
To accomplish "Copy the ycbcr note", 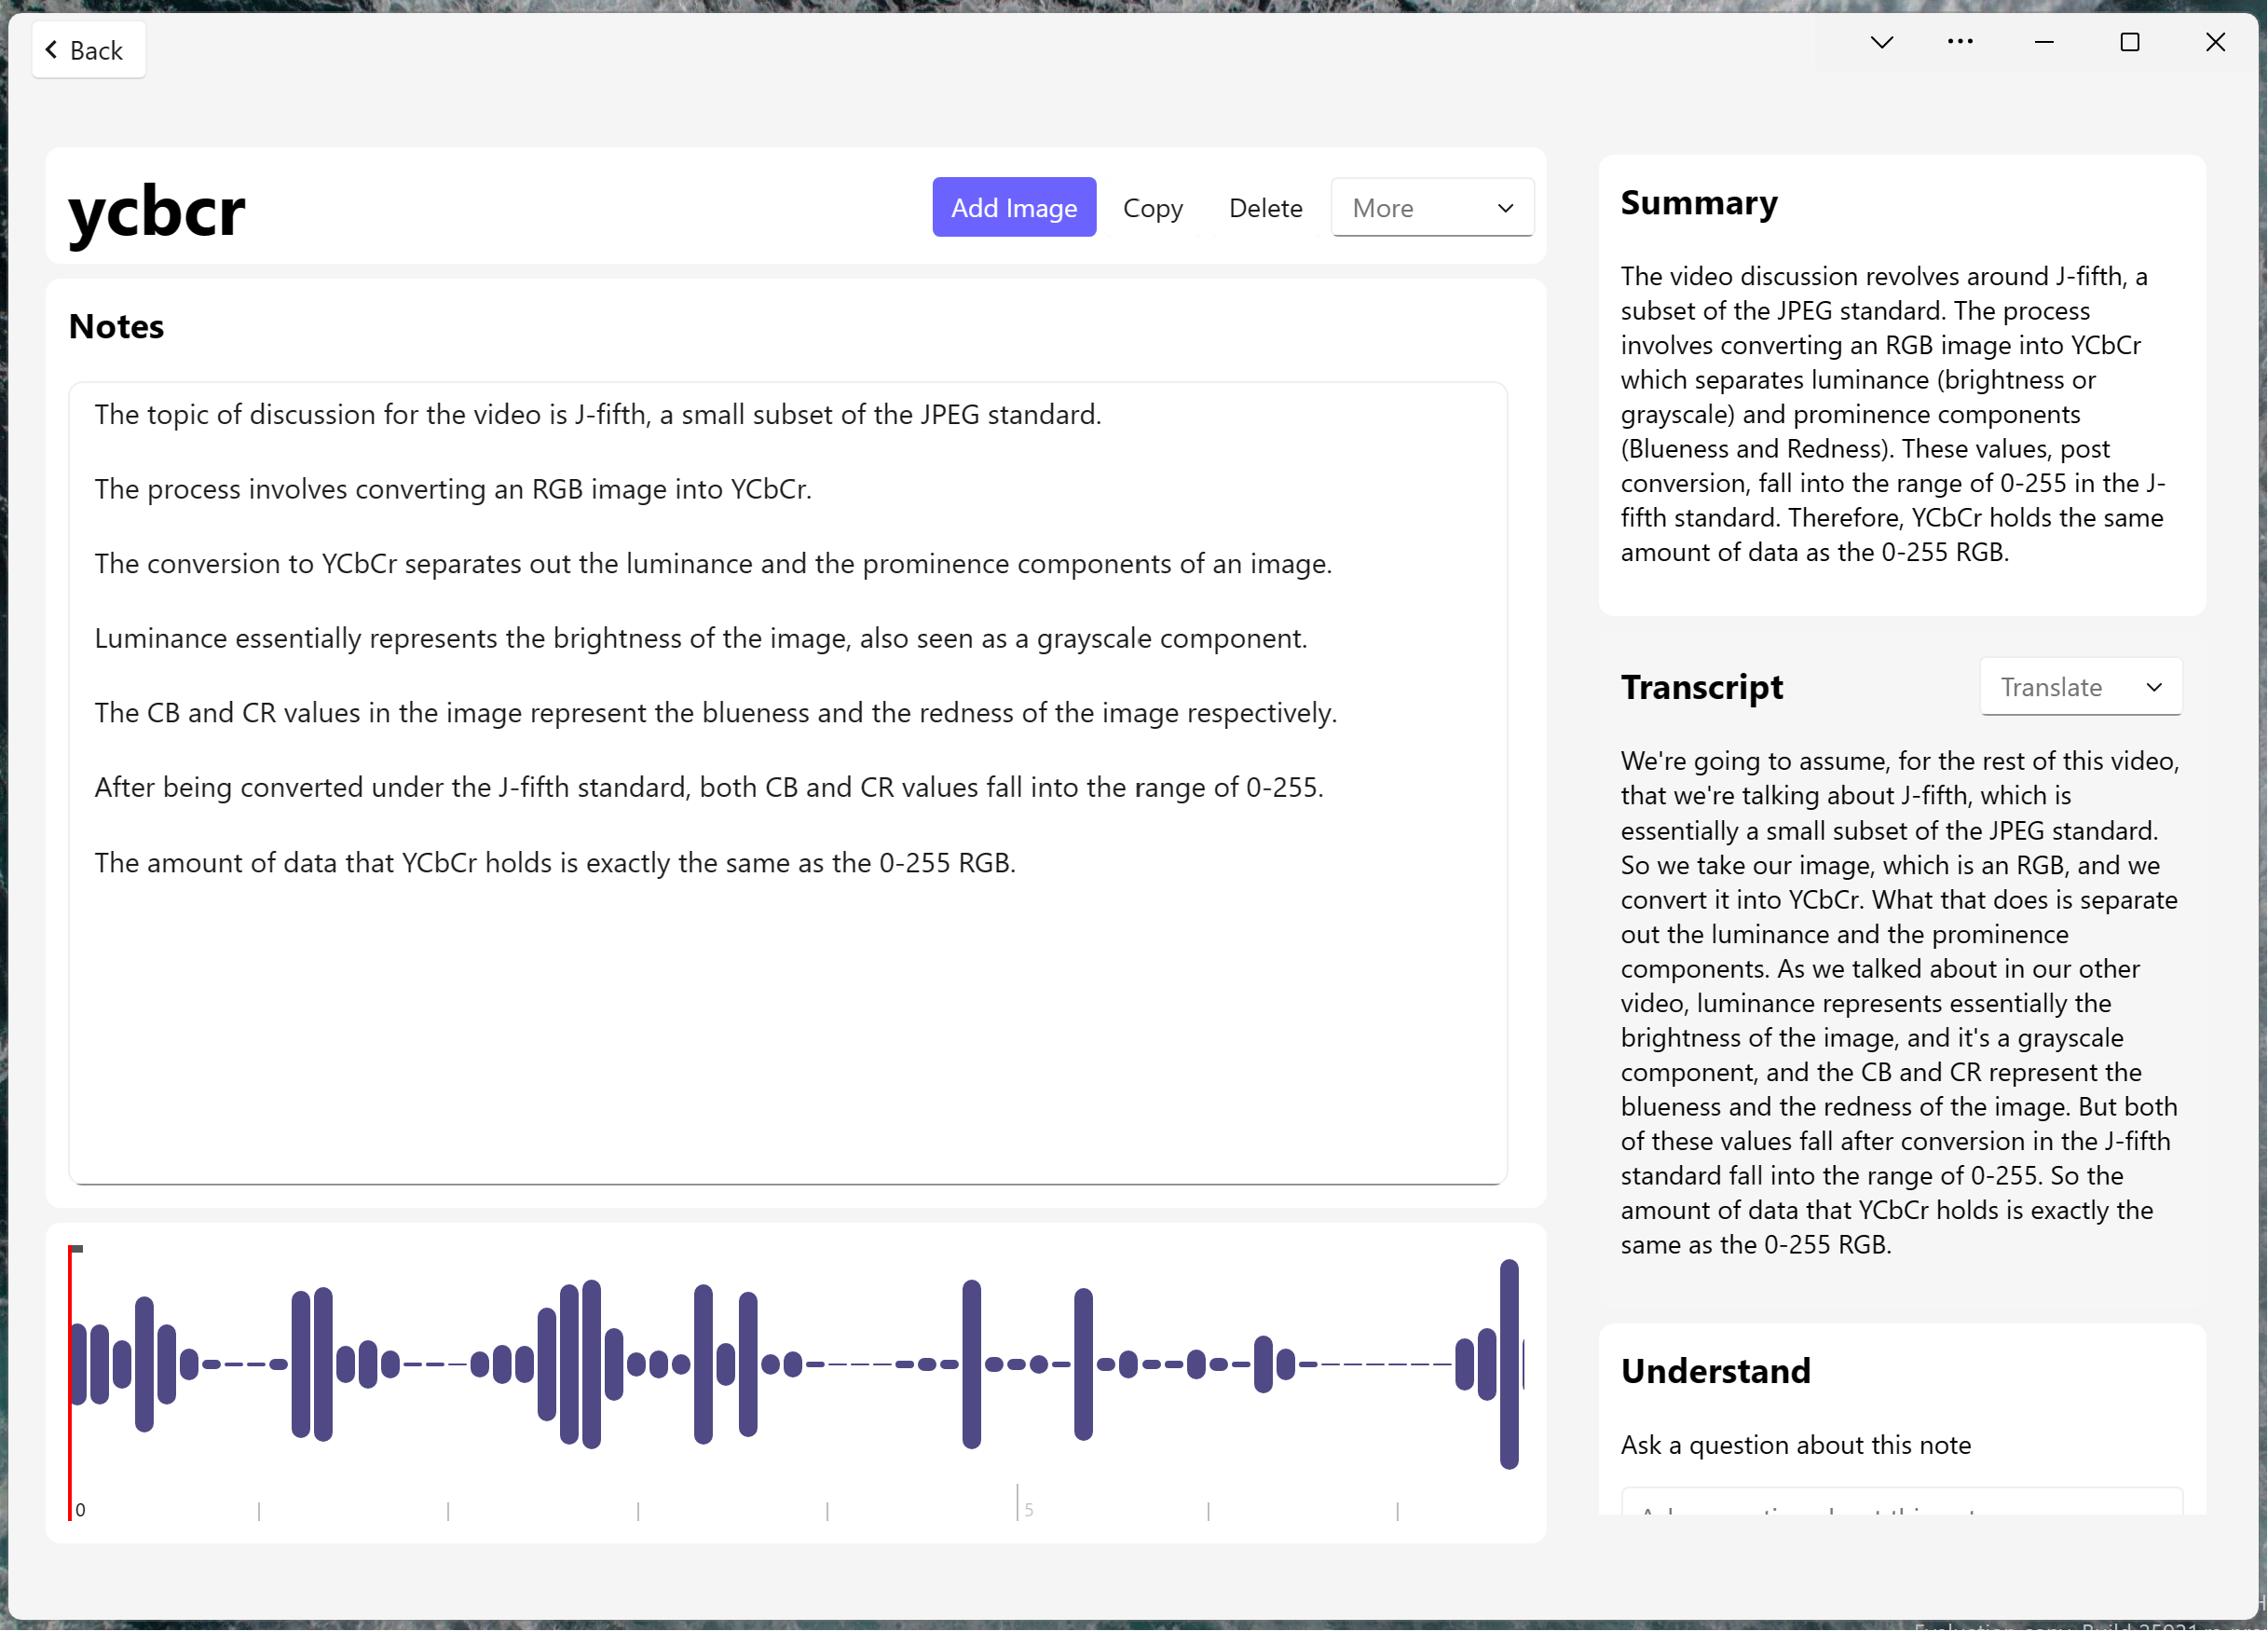I will point(1153,208).
